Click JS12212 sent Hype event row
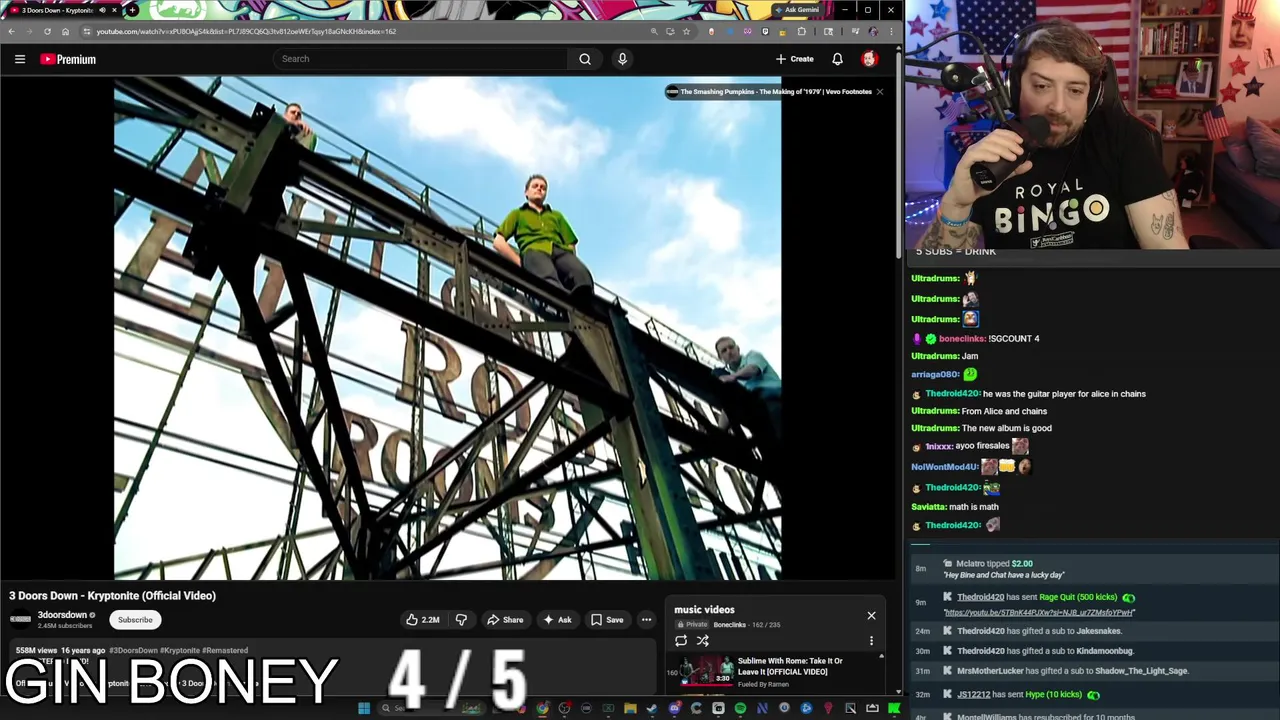This screenshot has height=720, width=1280. [1093, 694]
